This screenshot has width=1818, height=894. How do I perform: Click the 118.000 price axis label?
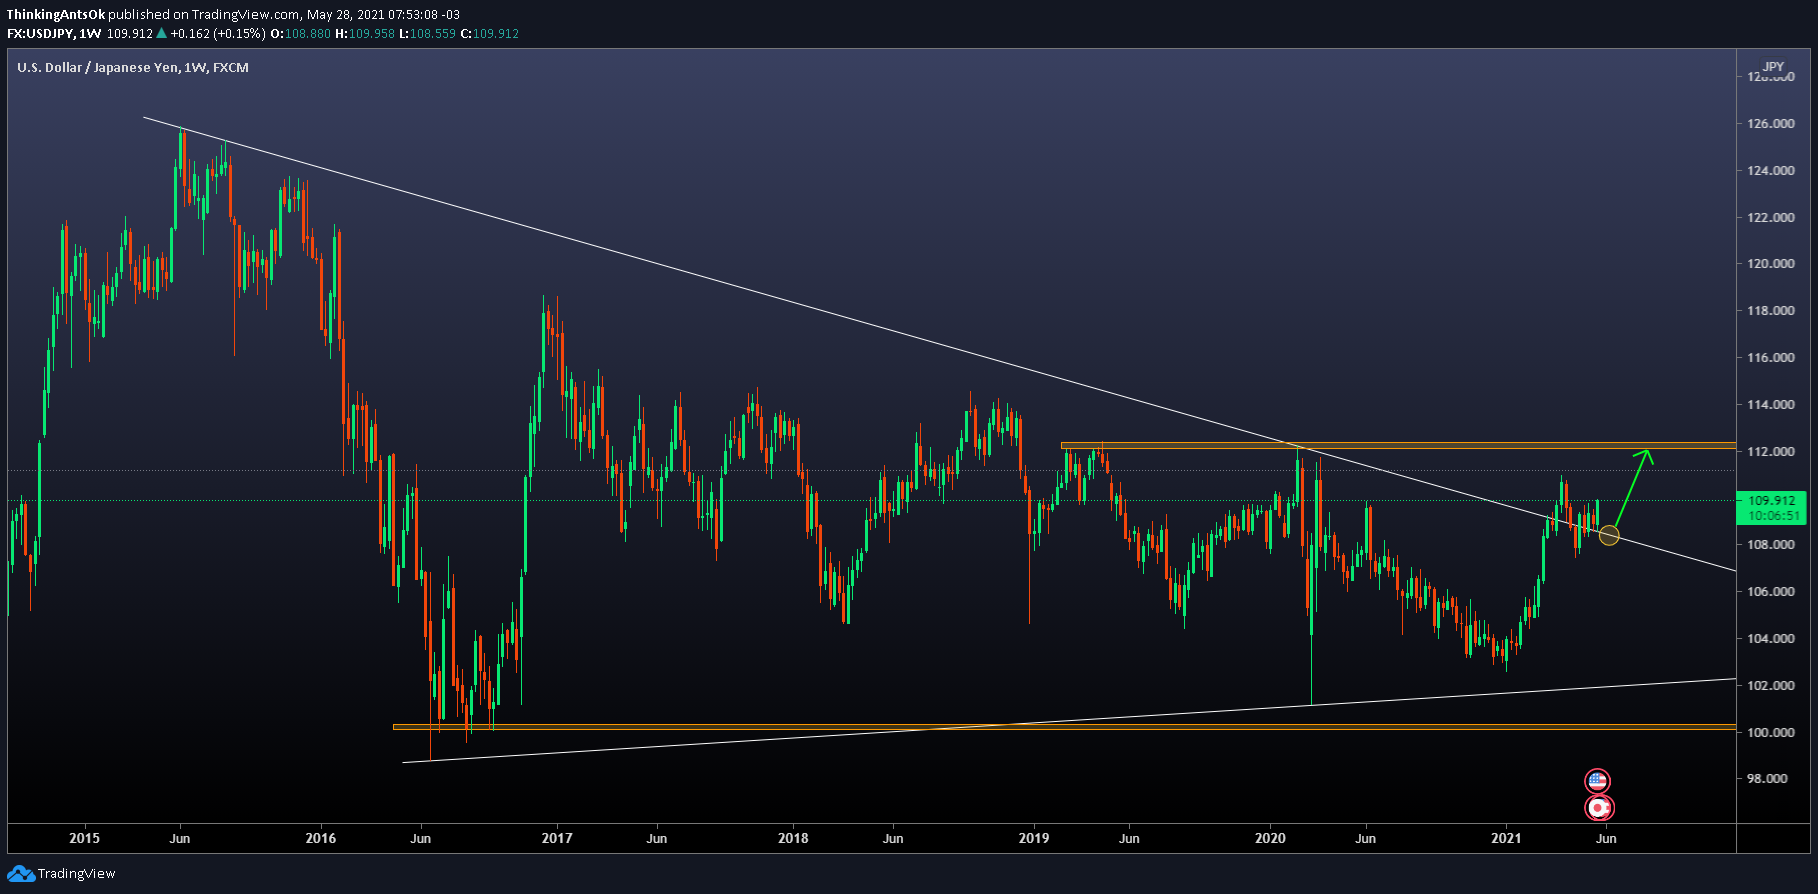tap(1770, 311)
